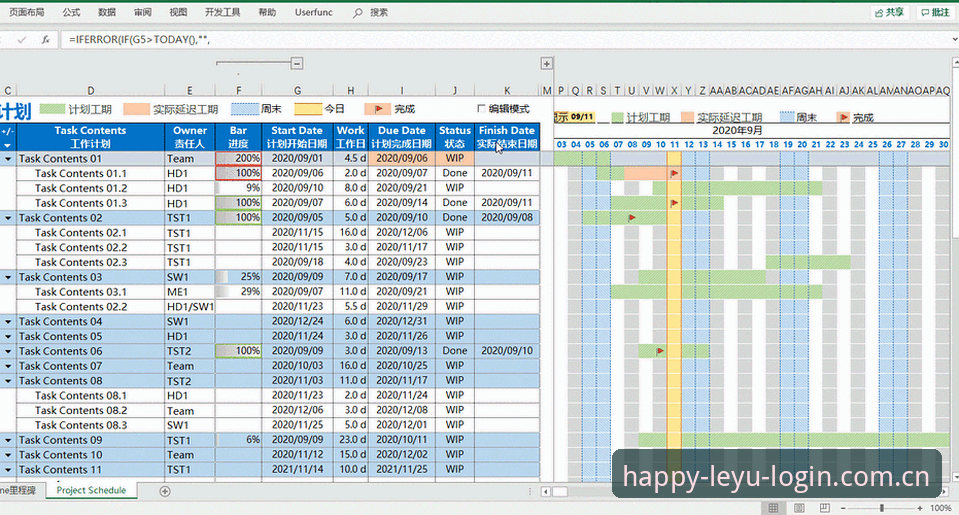Click zoom out minus icon
The height and width of the screenshot is (515, 959).
pyautogui.click(x=843, y=508)
